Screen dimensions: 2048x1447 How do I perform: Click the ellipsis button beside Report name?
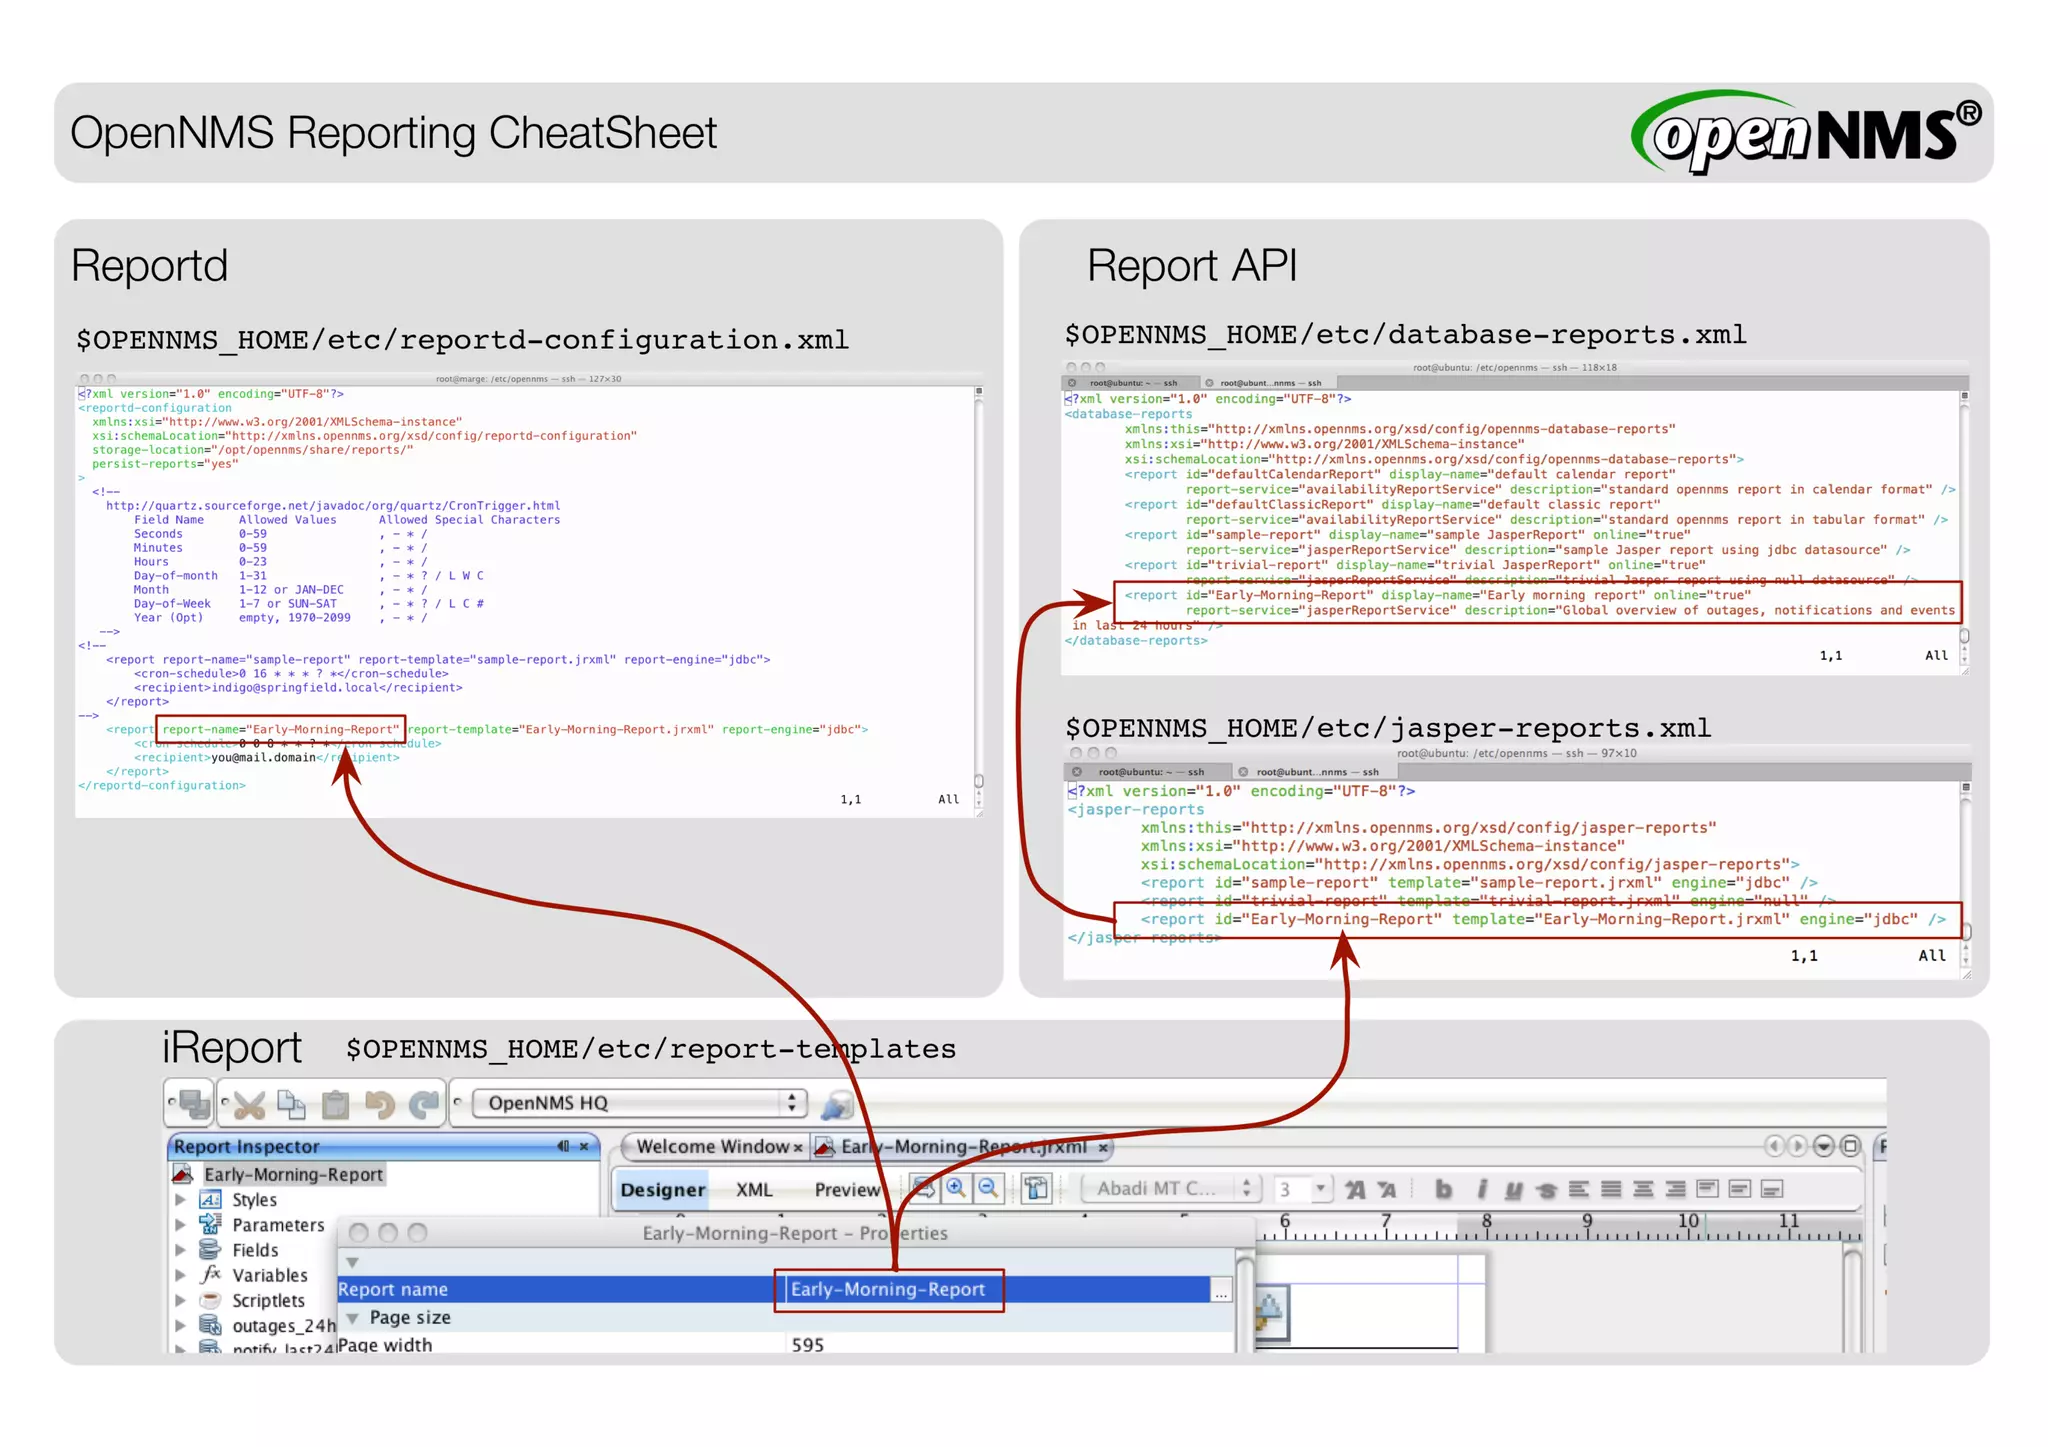[1221, 1291]
